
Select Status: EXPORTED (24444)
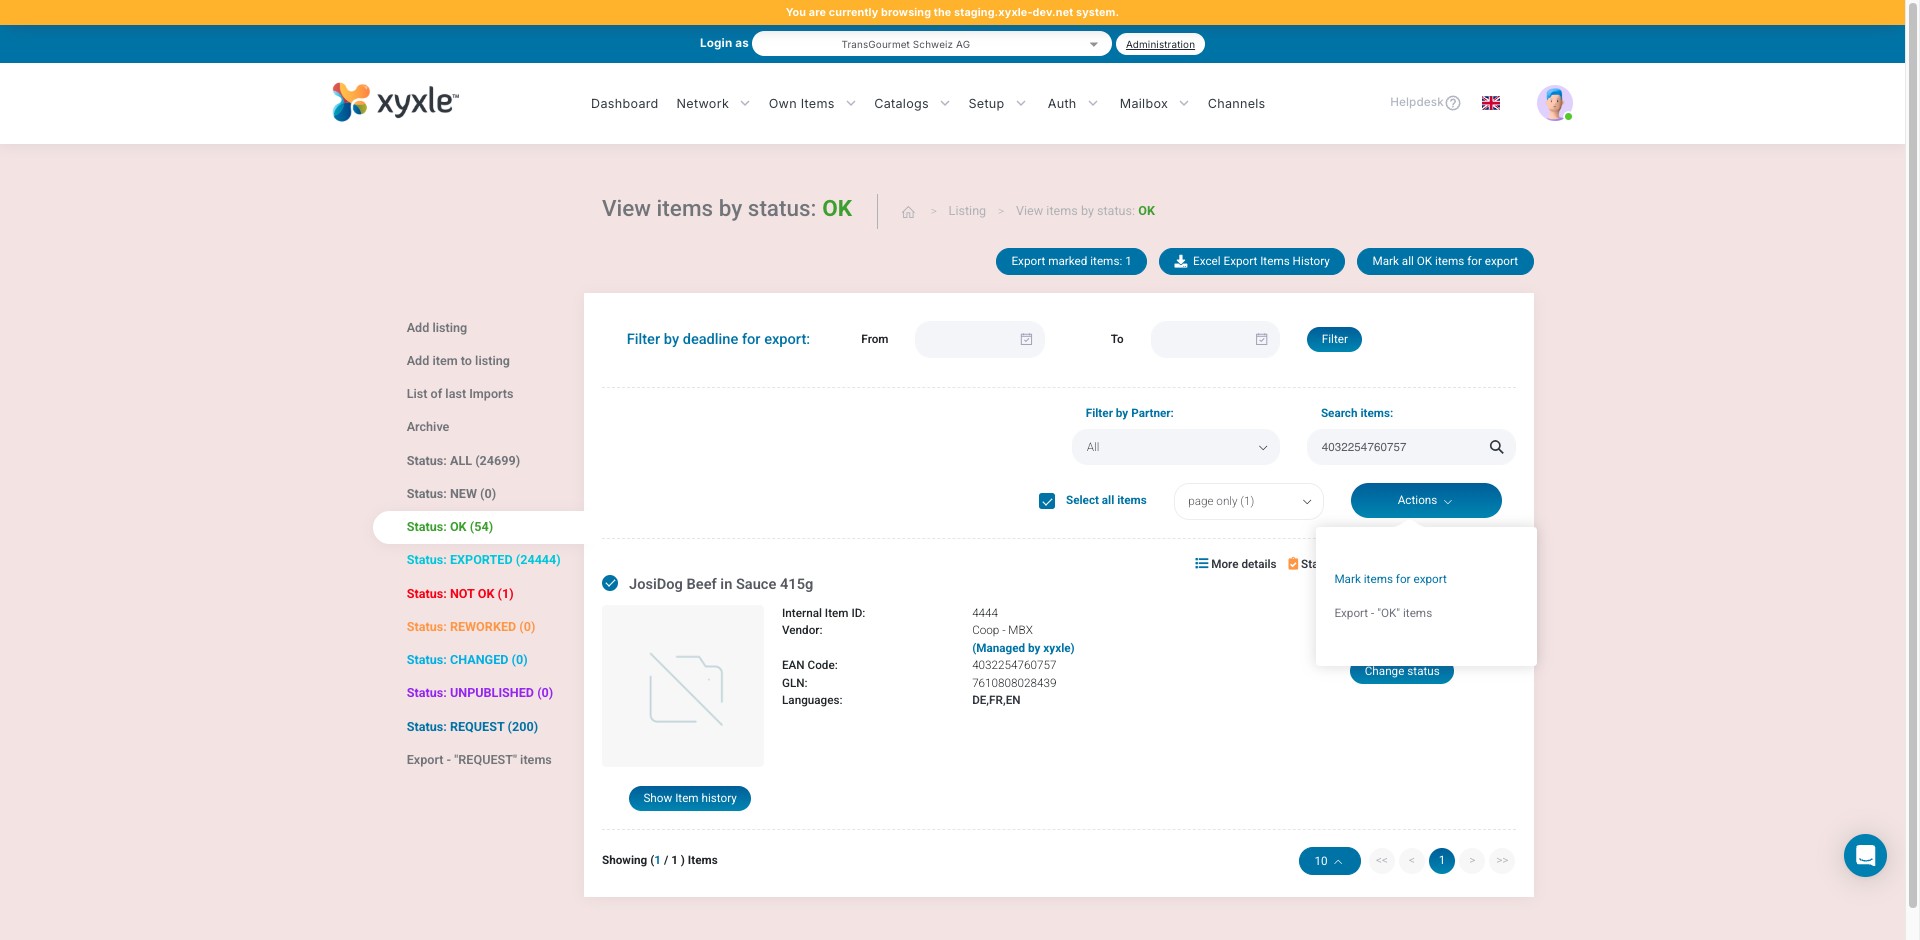(483, 560)
